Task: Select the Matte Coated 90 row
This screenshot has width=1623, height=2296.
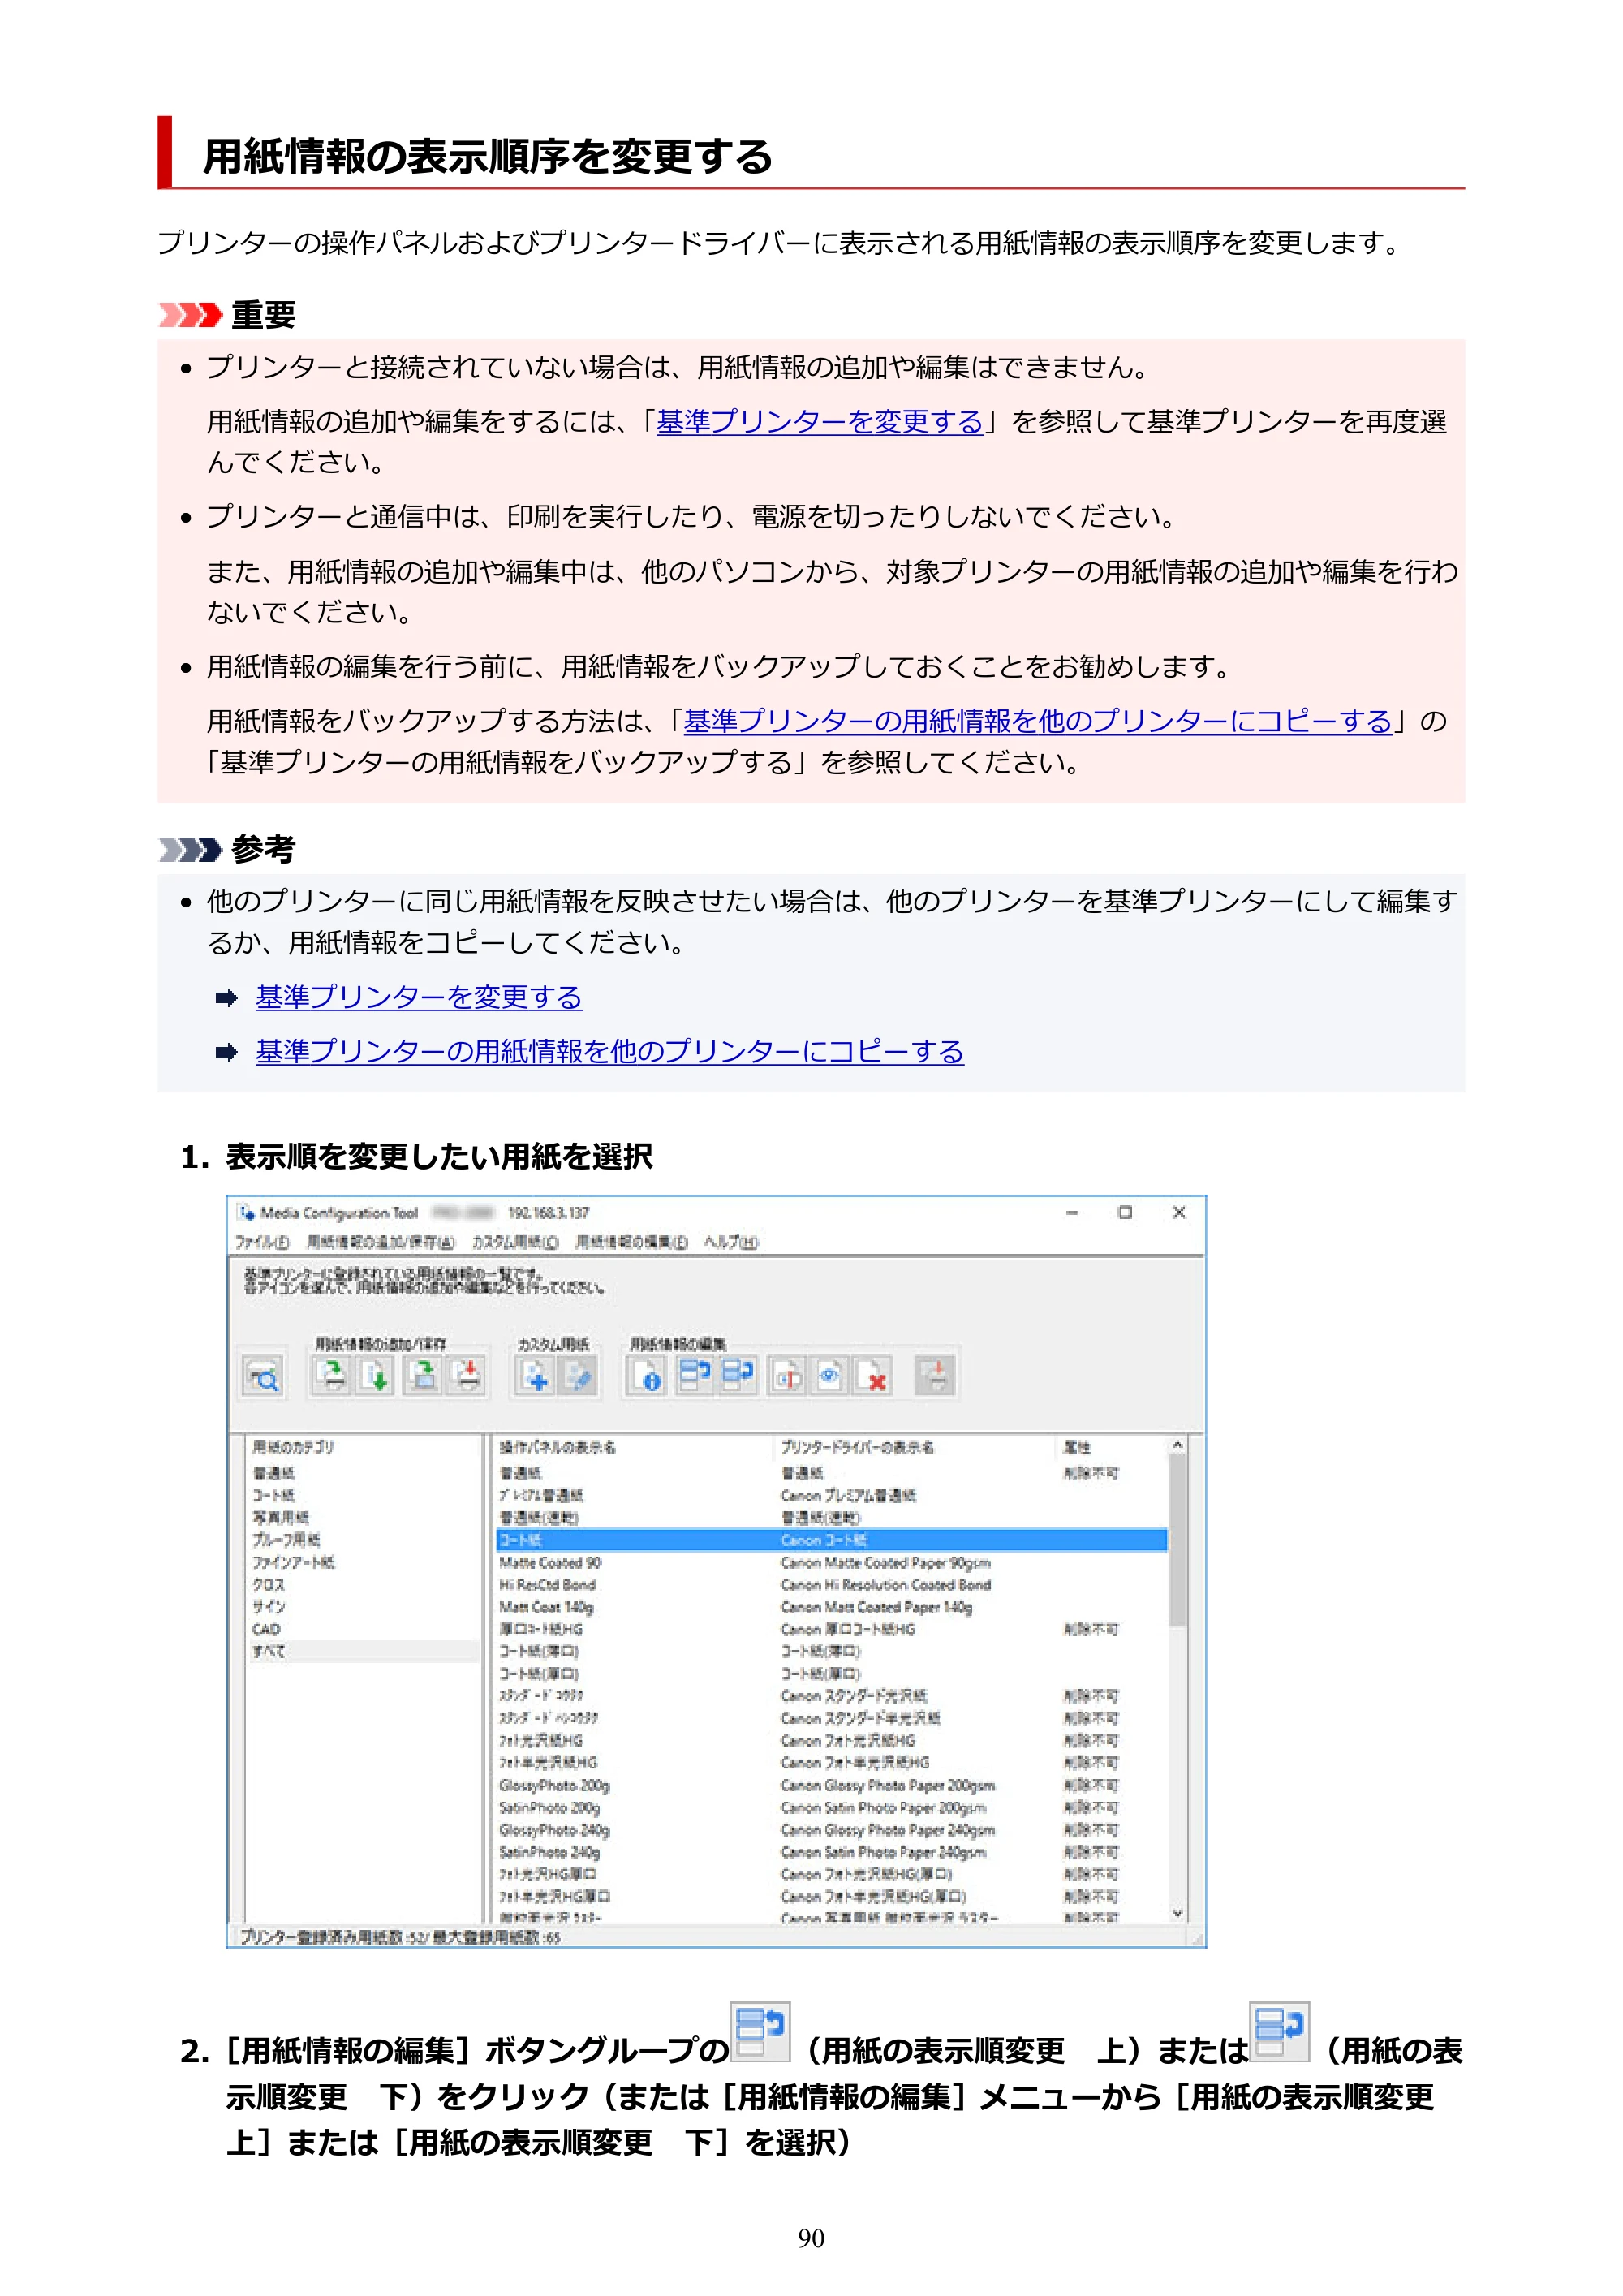Action: tap(832, 1563)
